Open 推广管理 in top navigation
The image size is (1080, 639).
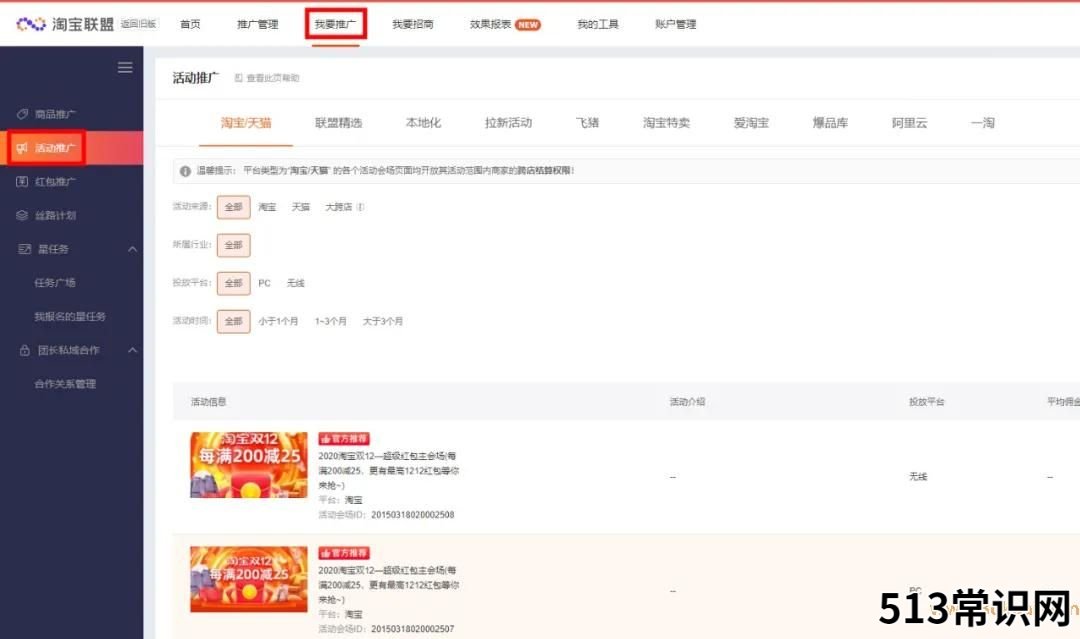click(258, 24)
